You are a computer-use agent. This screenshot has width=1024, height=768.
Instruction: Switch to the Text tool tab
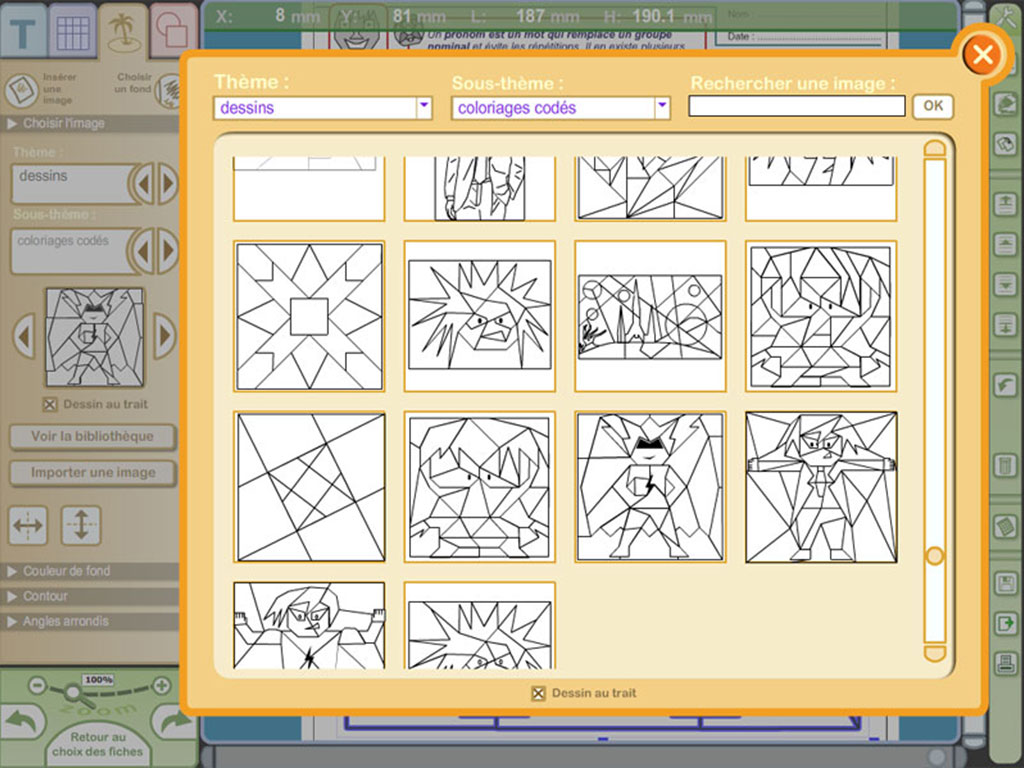[x=23, y=32]
